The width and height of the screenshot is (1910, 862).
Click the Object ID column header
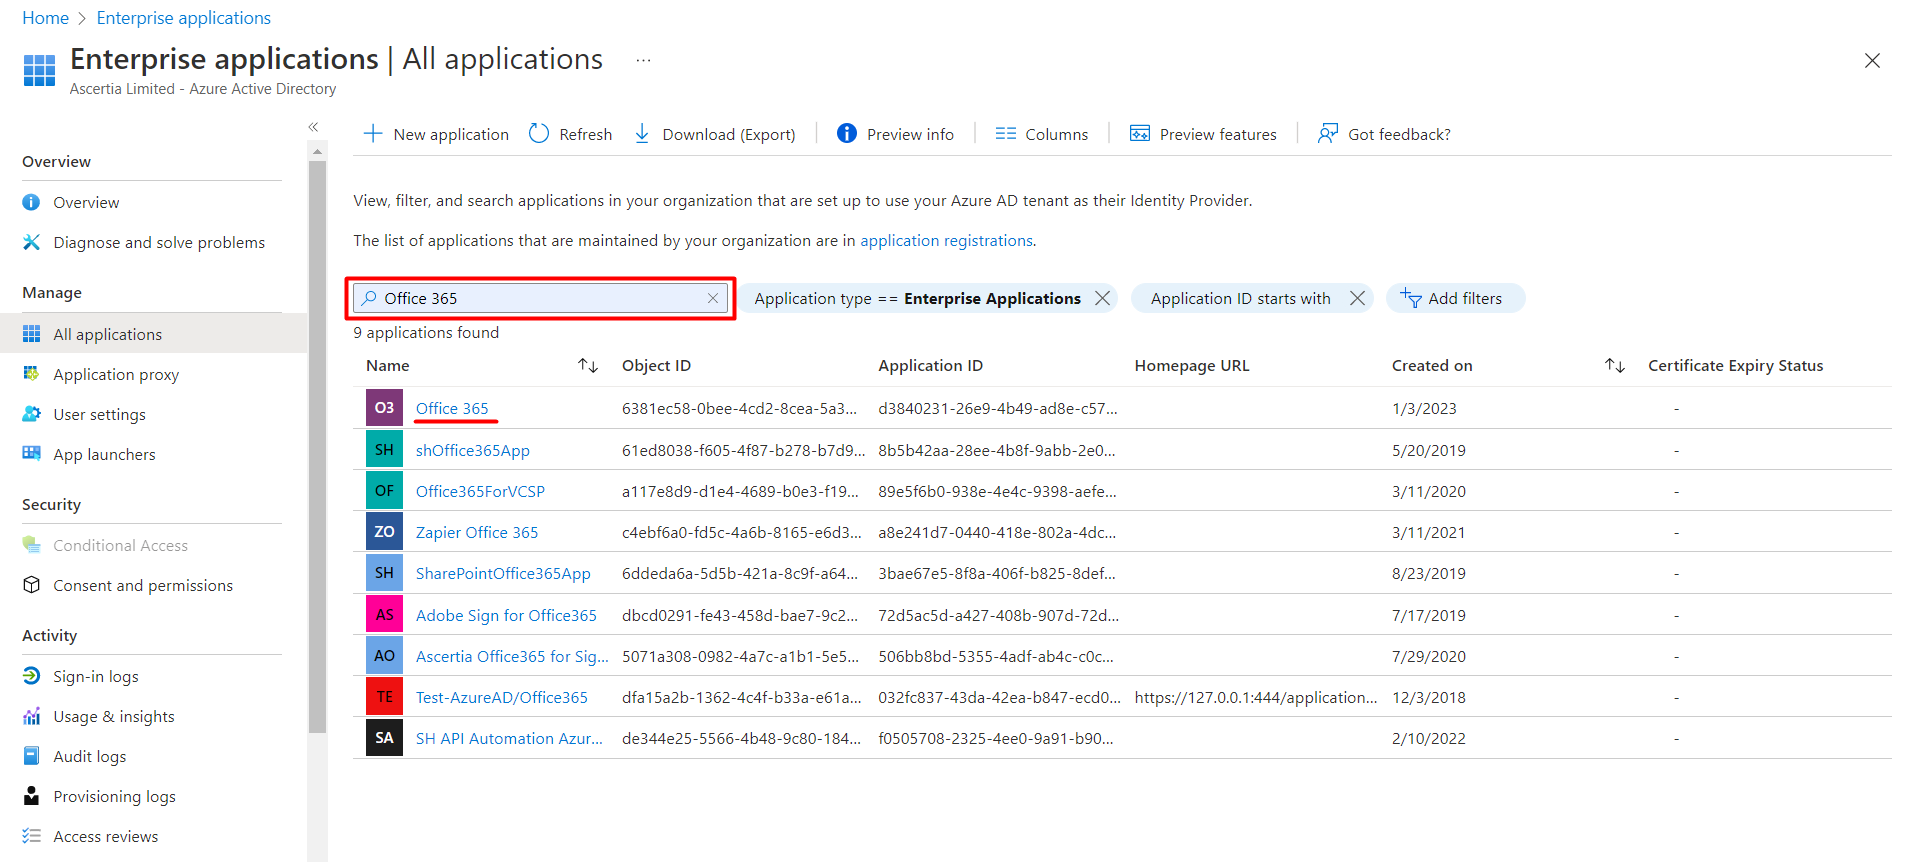tap(656, 366)
